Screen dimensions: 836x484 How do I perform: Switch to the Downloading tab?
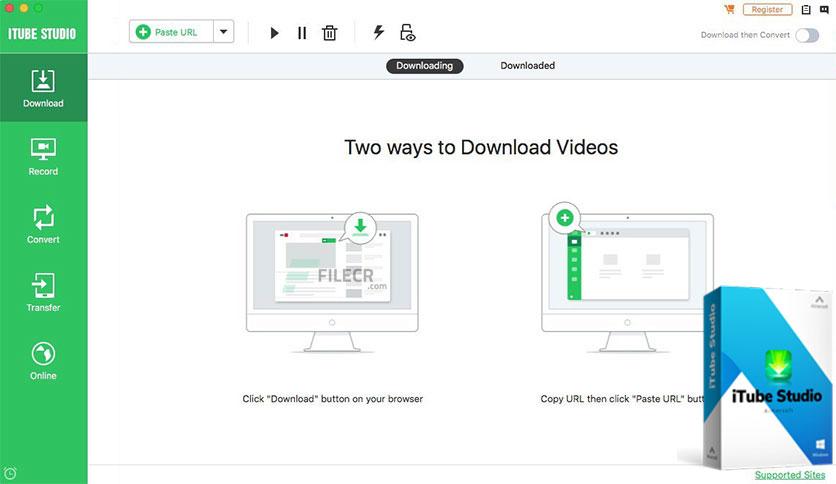[x=424, y=66]
